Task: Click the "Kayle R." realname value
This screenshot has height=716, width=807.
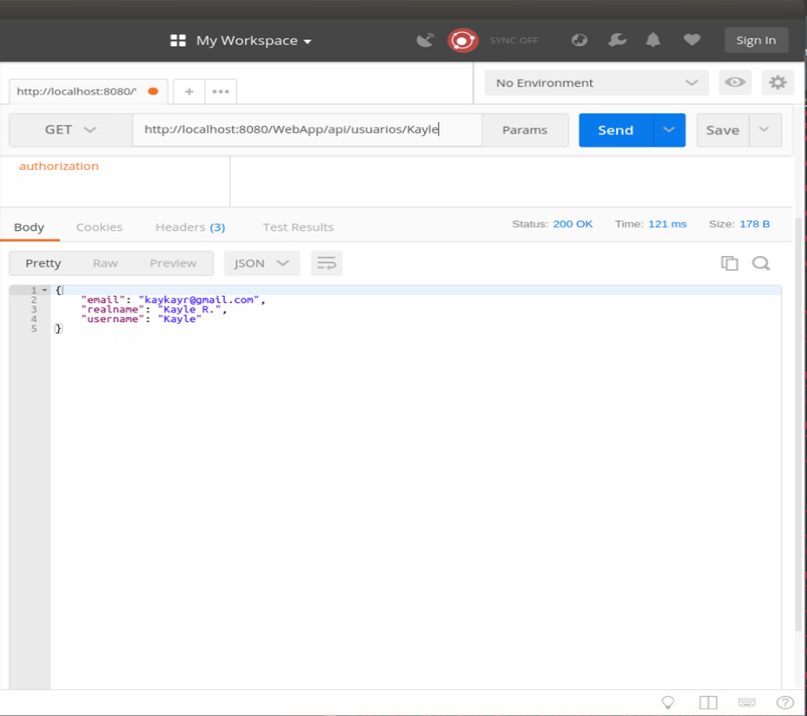Action: (x=189, y=309)
